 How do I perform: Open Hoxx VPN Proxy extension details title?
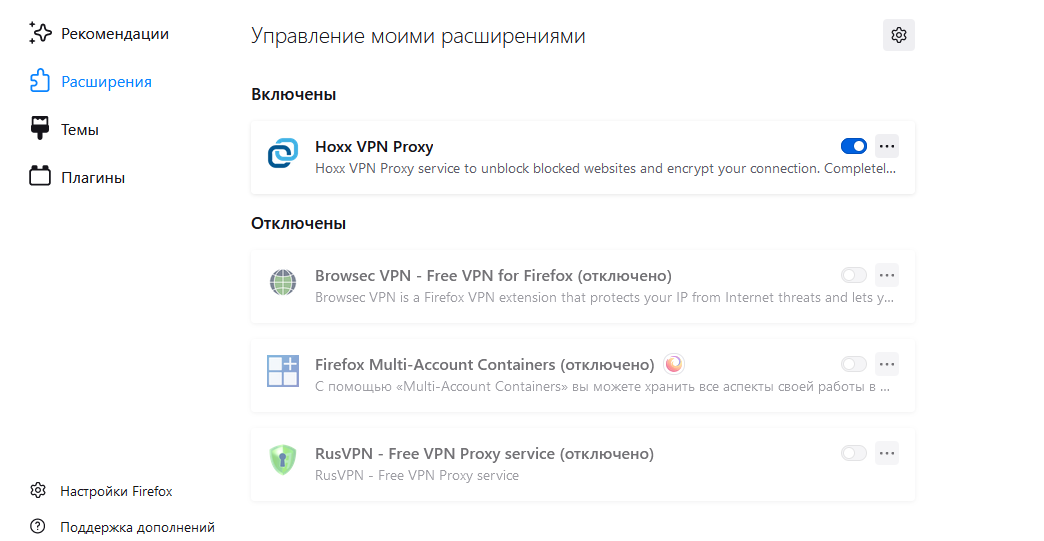tap(374, 146)
